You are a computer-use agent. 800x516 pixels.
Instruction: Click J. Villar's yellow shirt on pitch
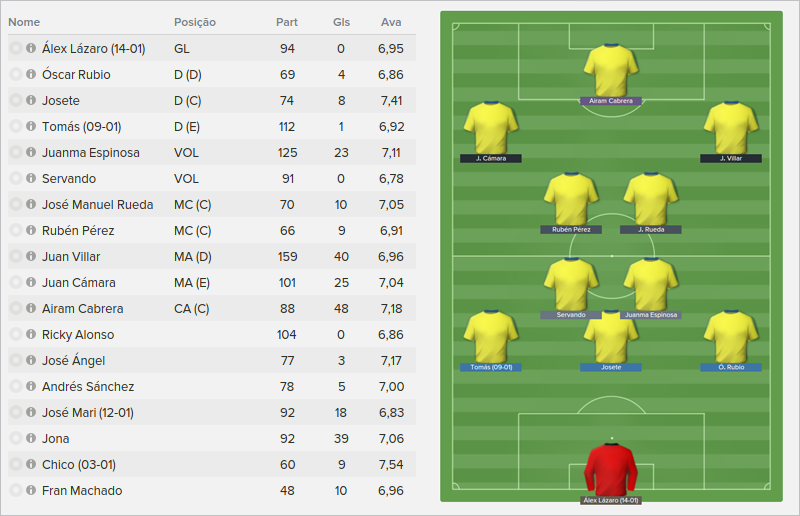click(x=731, y=128)
